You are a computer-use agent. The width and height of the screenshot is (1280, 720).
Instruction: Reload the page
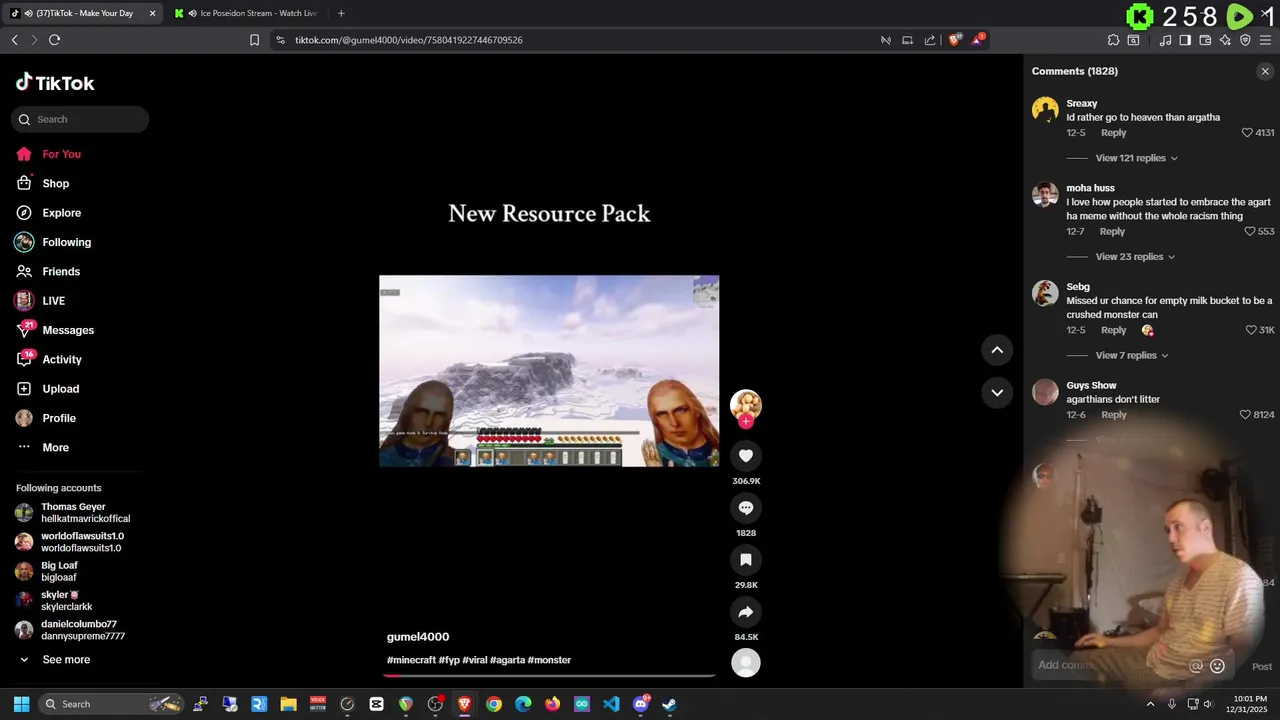pos(55,40)
